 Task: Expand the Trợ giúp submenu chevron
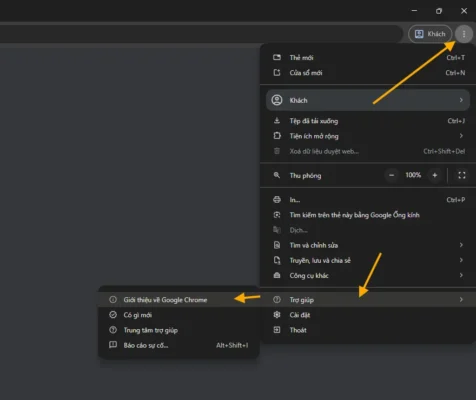click(461, 300)
